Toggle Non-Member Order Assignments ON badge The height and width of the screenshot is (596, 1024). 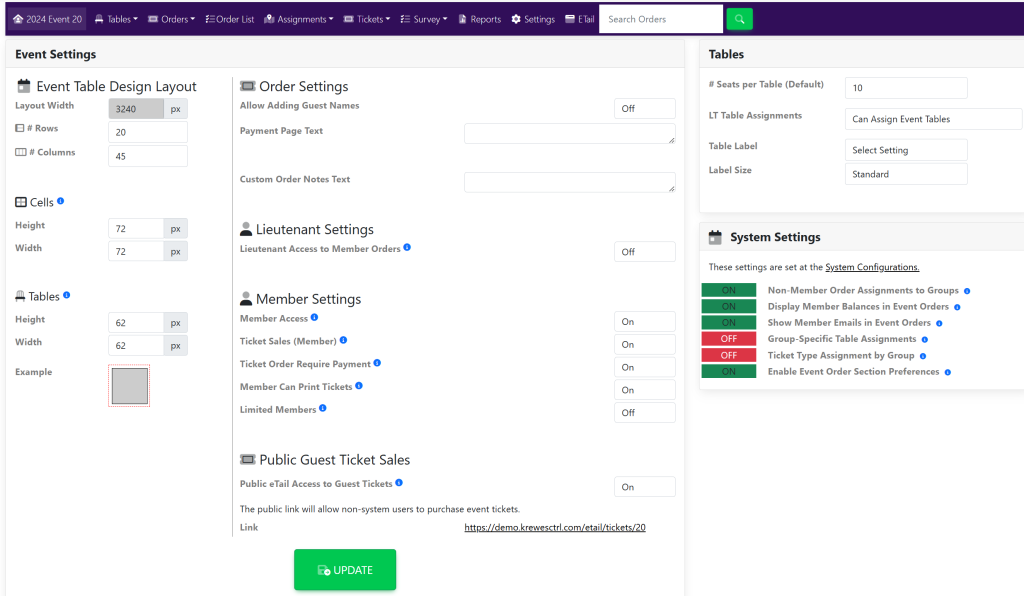pos(728,290)
